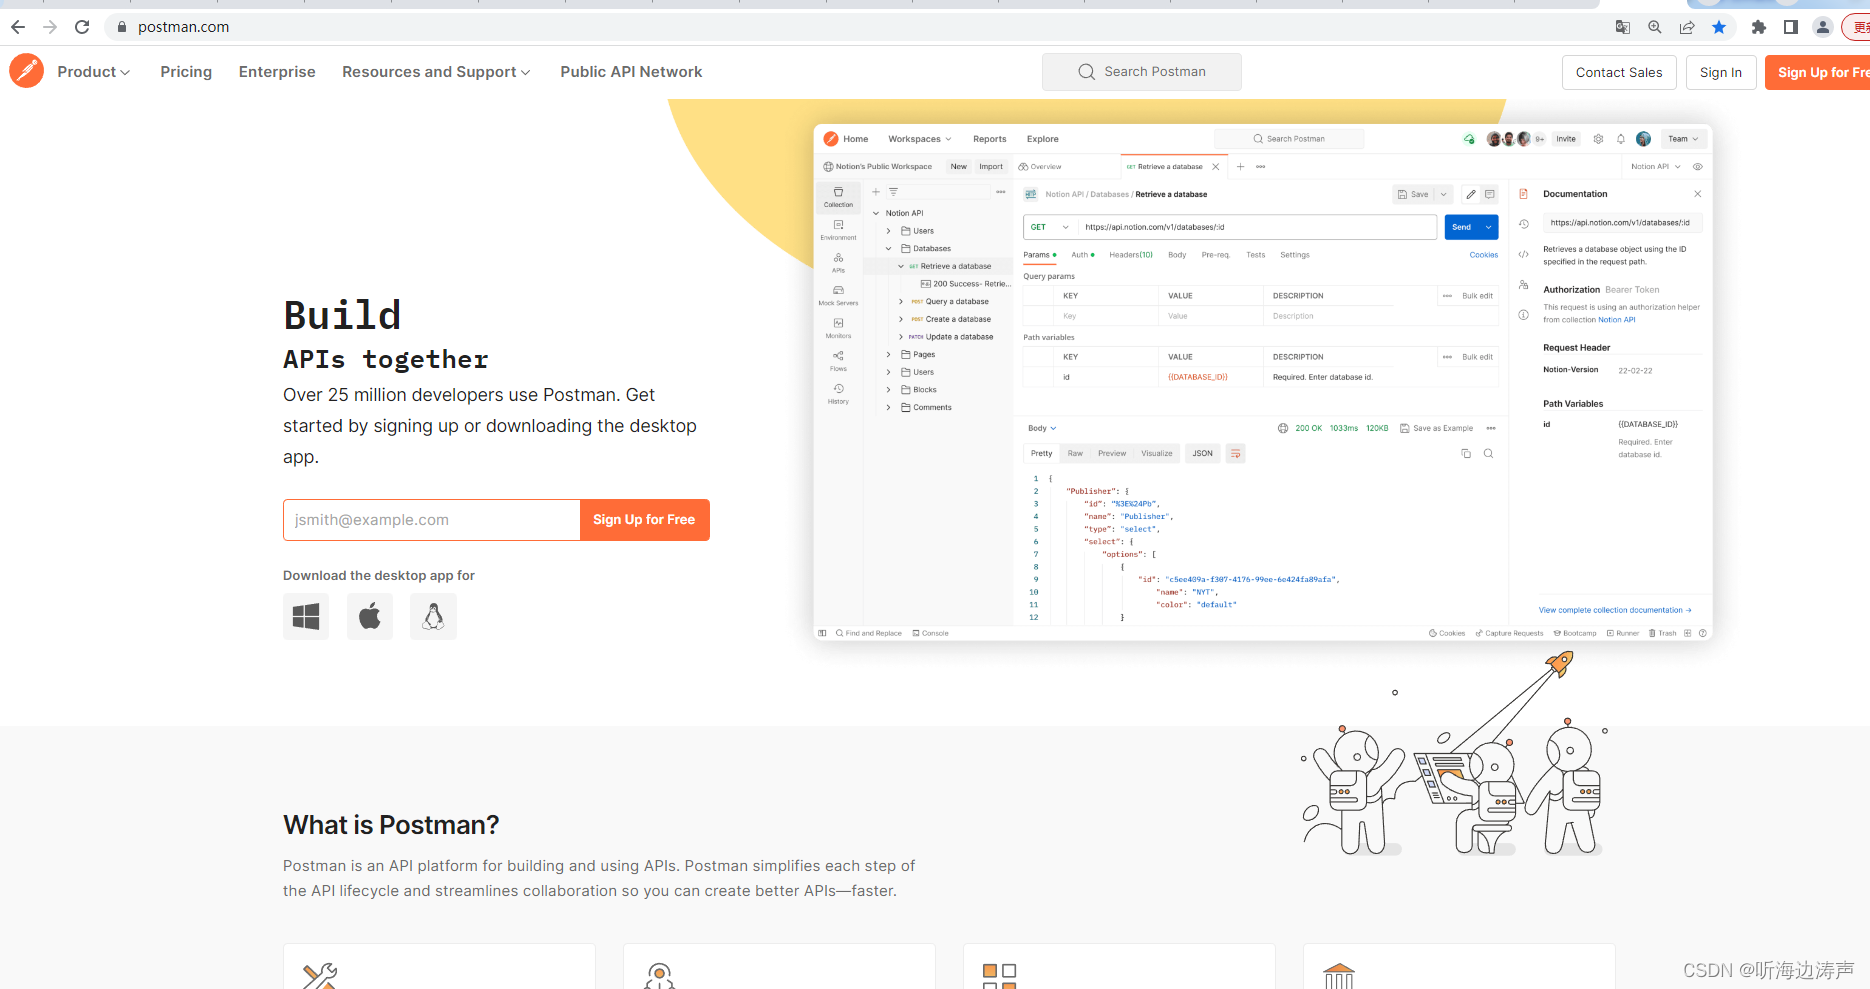Click Import button in workspace header
The image size is (1870, 989).
tap(991, 167)
